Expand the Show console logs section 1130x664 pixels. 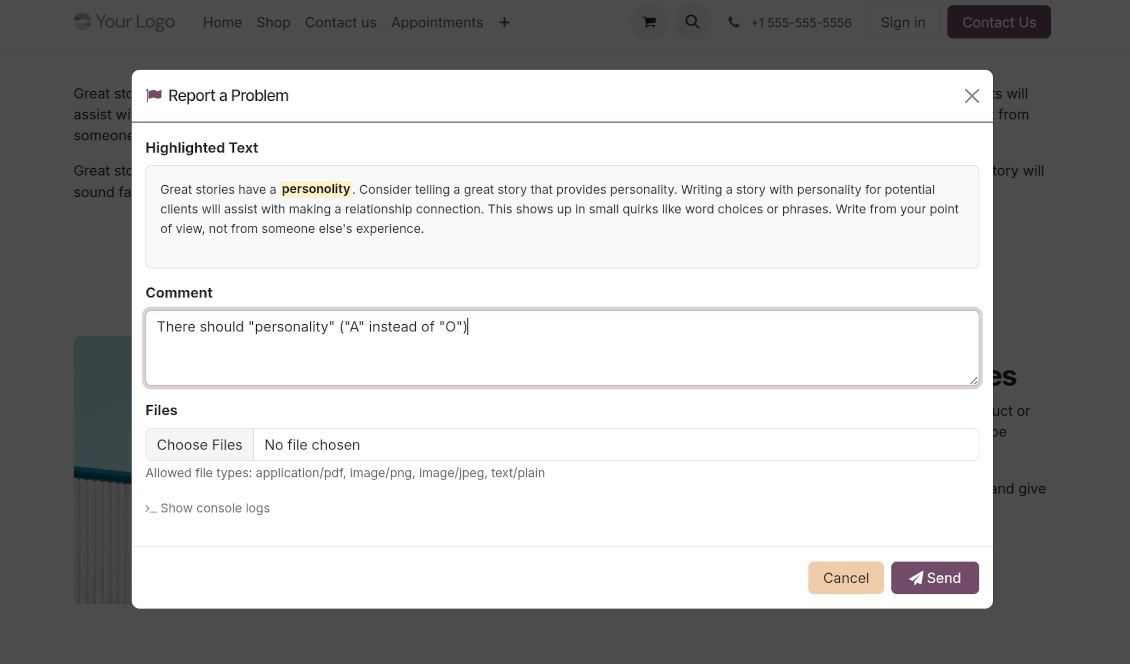coord(215,508)
